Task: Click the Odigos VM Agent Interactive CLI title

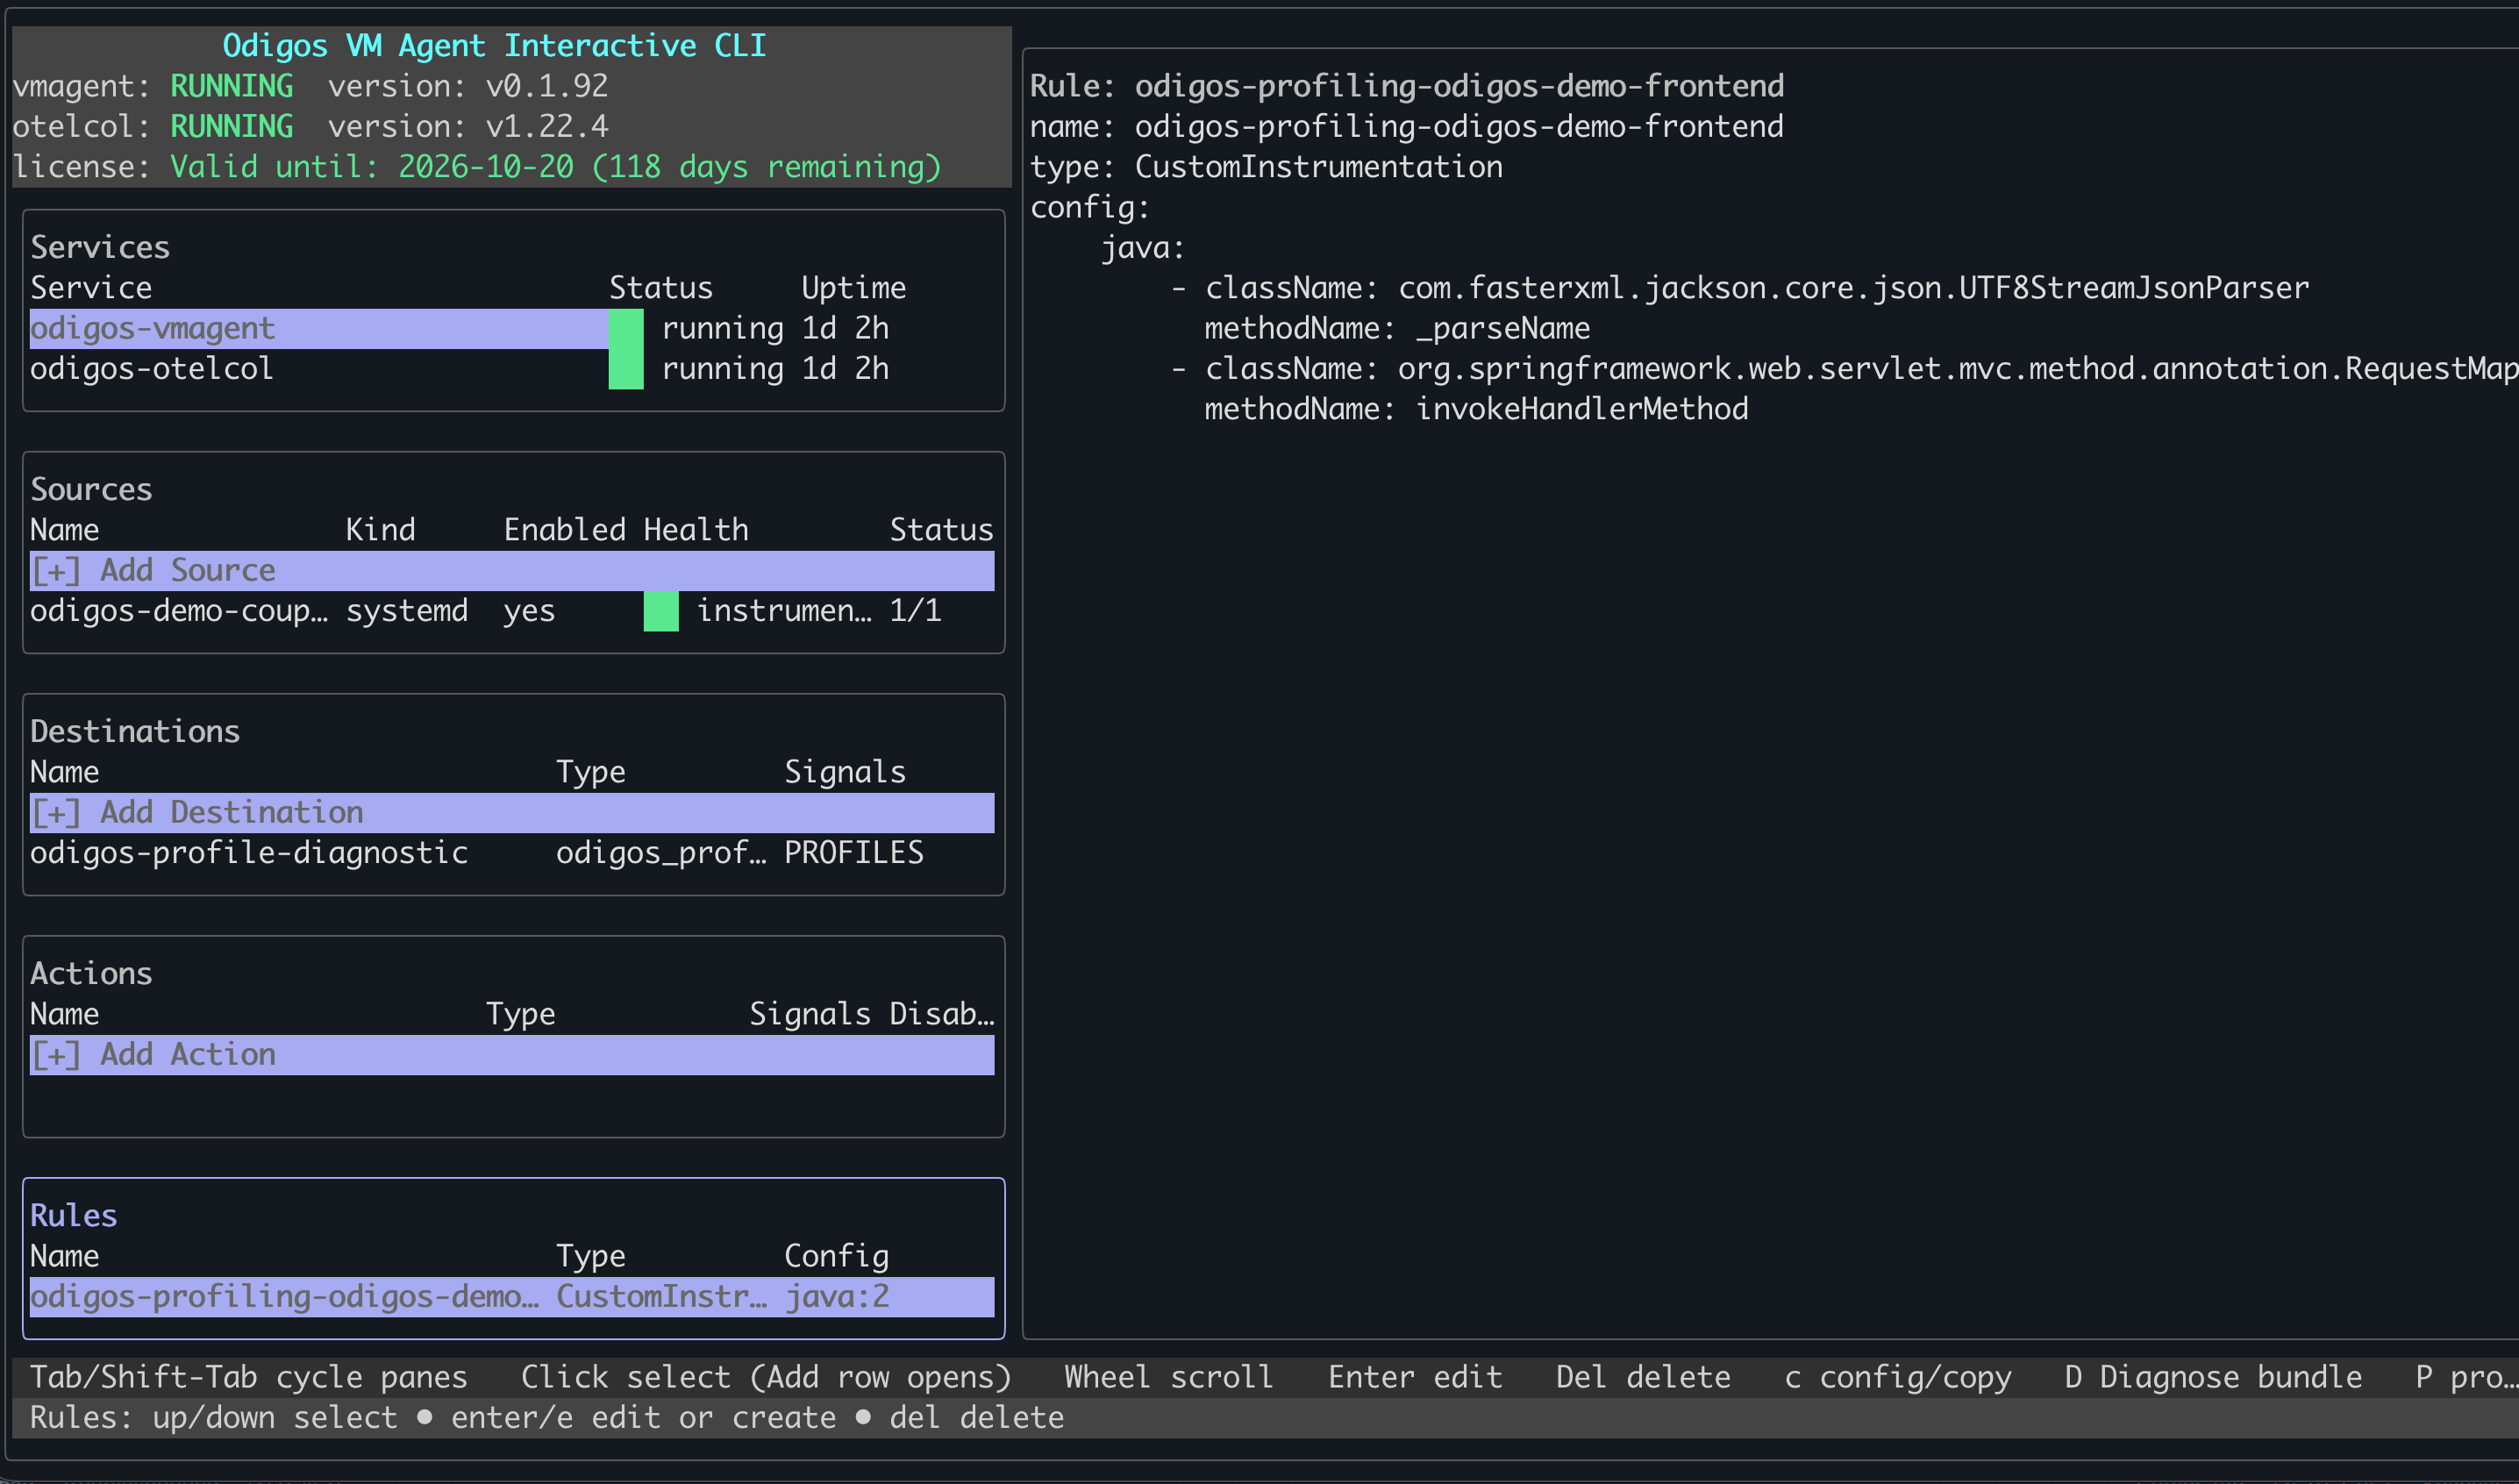Action: (494, 46)
